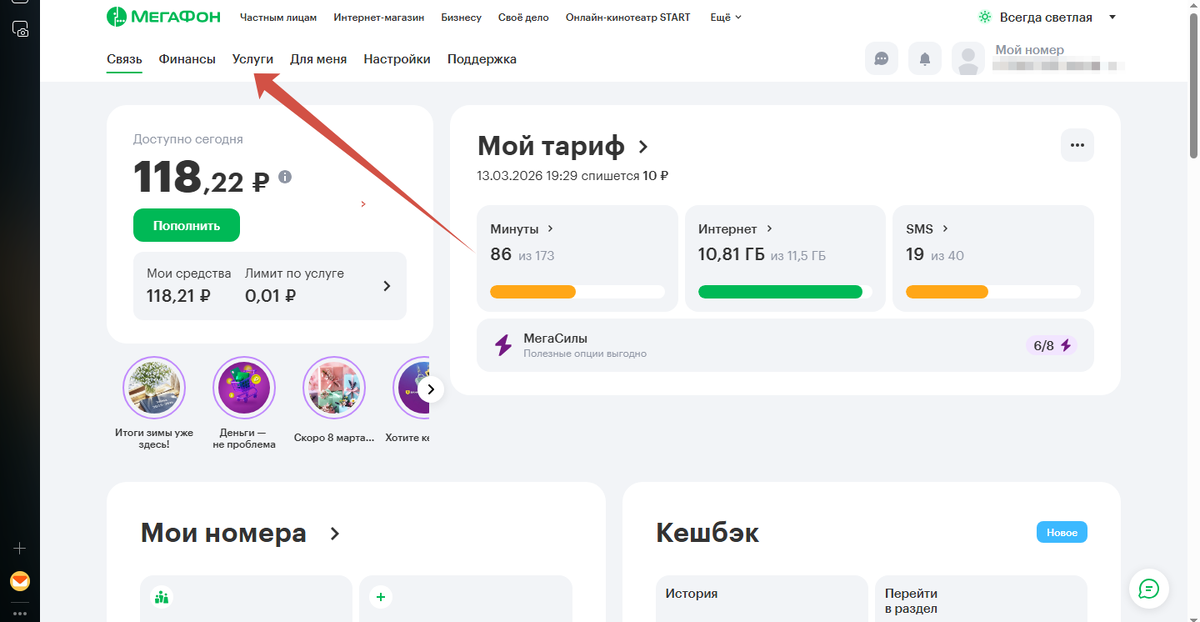Open the Услуги tab
1200x622 pixels.
point(253,59)
